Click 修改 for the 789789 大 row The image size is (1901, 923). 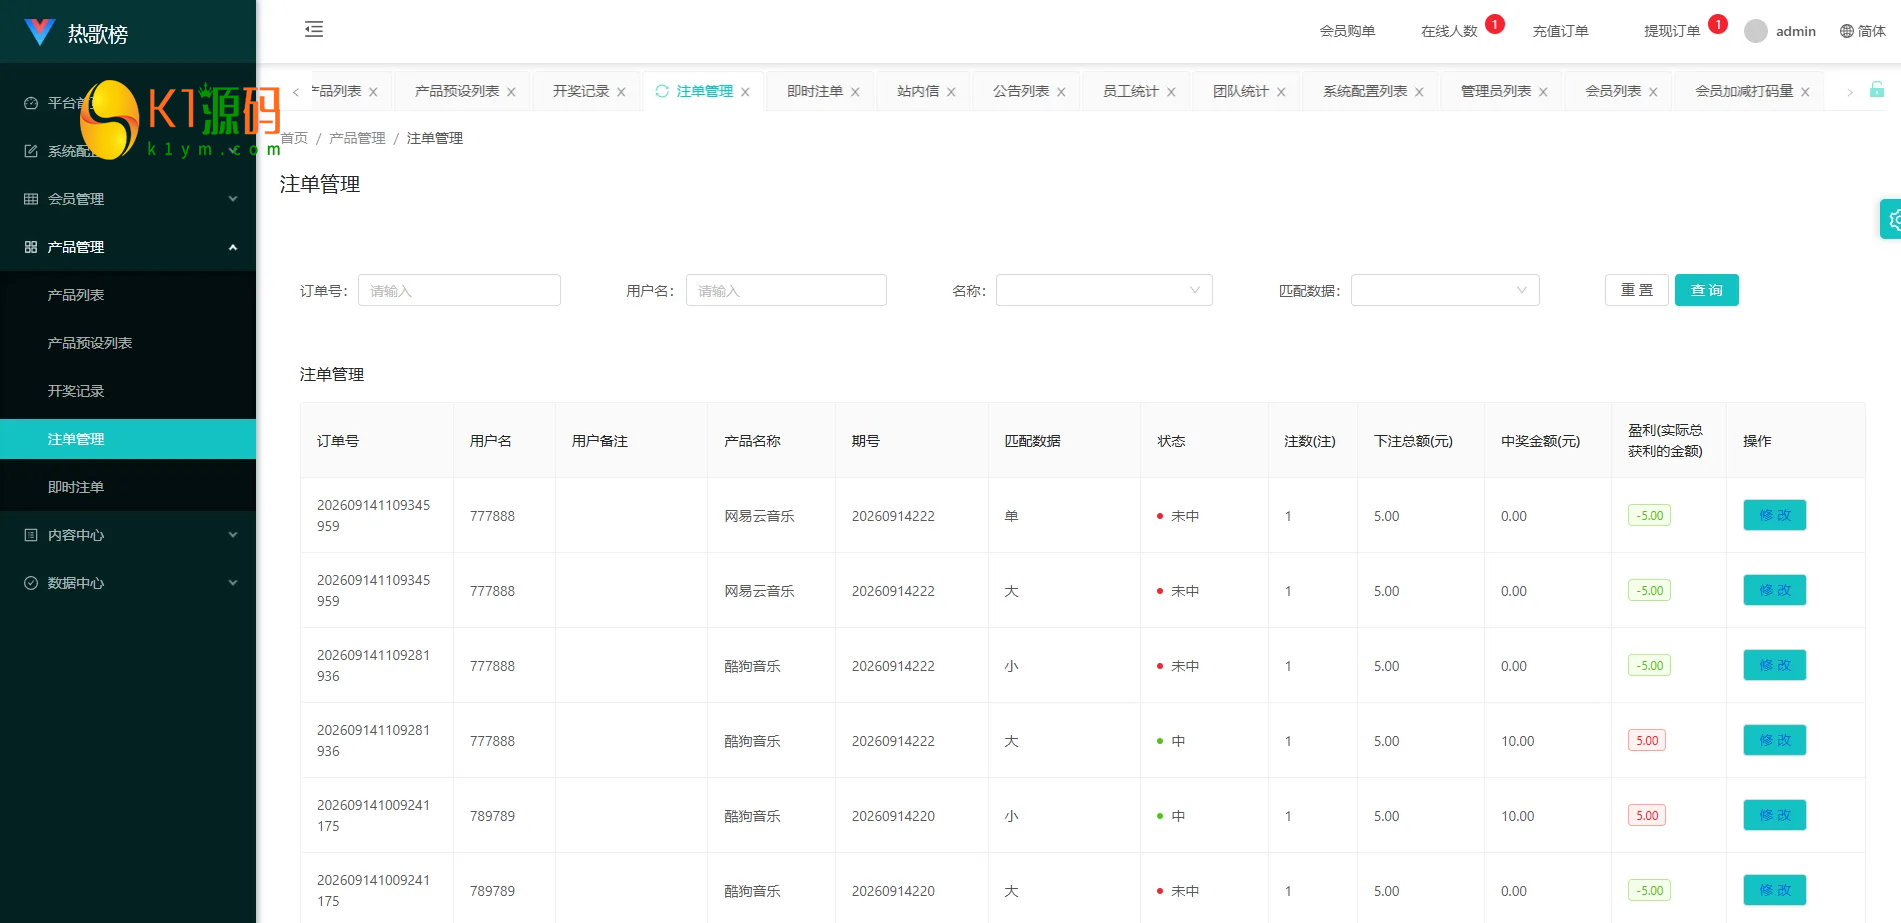pyautogui.click(x=1775, y=890)
